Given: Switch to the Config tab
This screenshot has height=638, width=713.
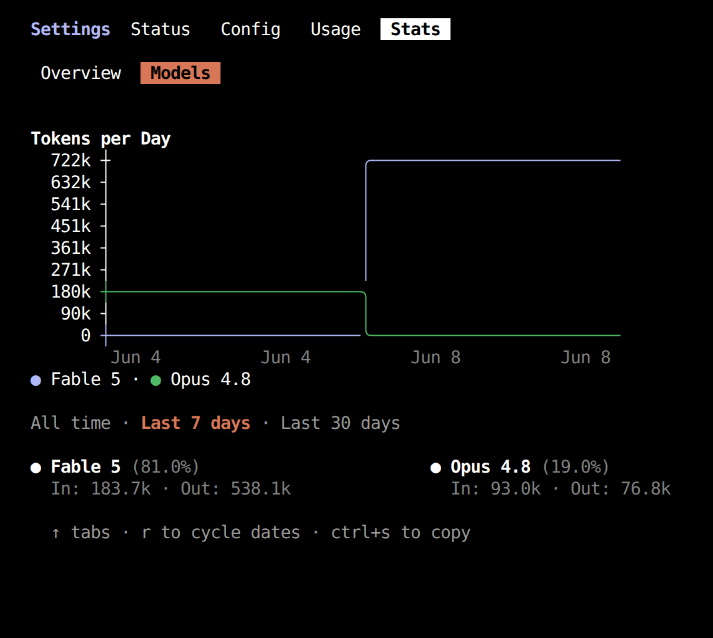Looking at the screenshot, I should pos(251,29).
